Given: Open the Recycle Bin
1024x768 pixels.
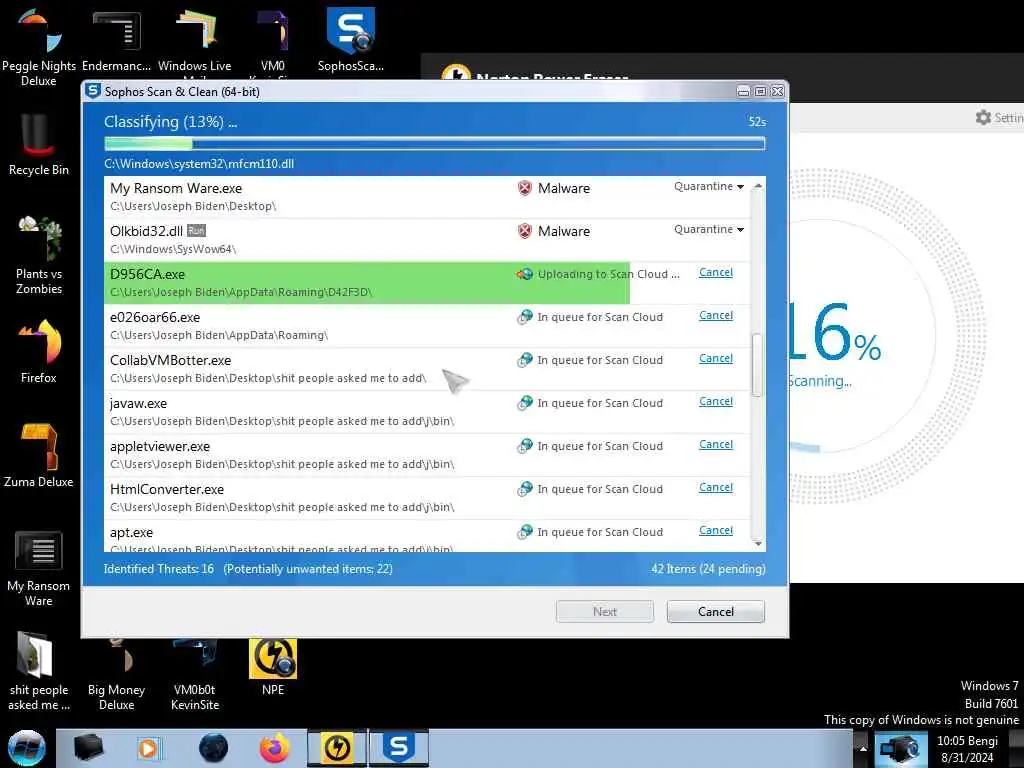Looking at the screenshot, I should click(39, 144).
